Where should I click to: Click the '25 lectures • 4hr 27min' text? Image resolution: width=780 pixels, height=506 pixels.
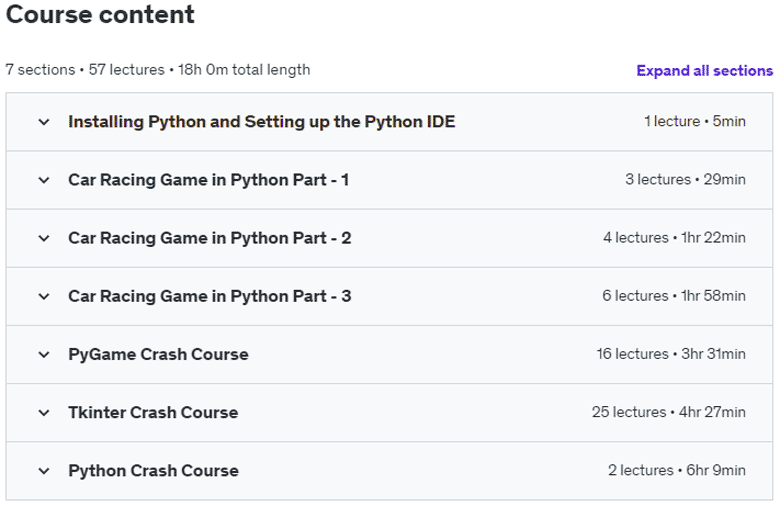tap(669, 412)
